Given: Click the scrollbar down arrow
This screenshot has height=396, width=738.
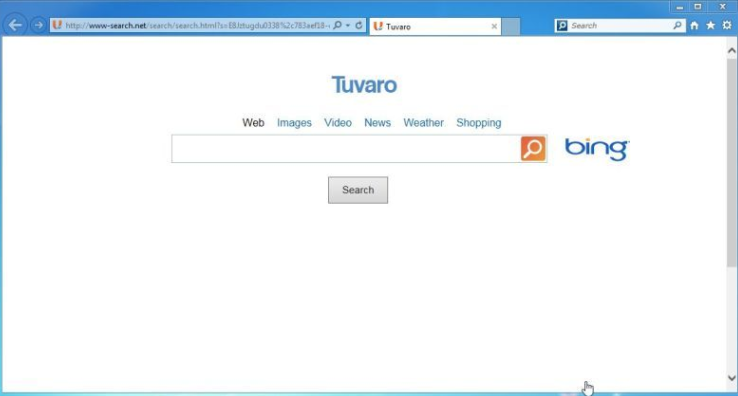Looking at the screenshot, I should click(731, 378).
